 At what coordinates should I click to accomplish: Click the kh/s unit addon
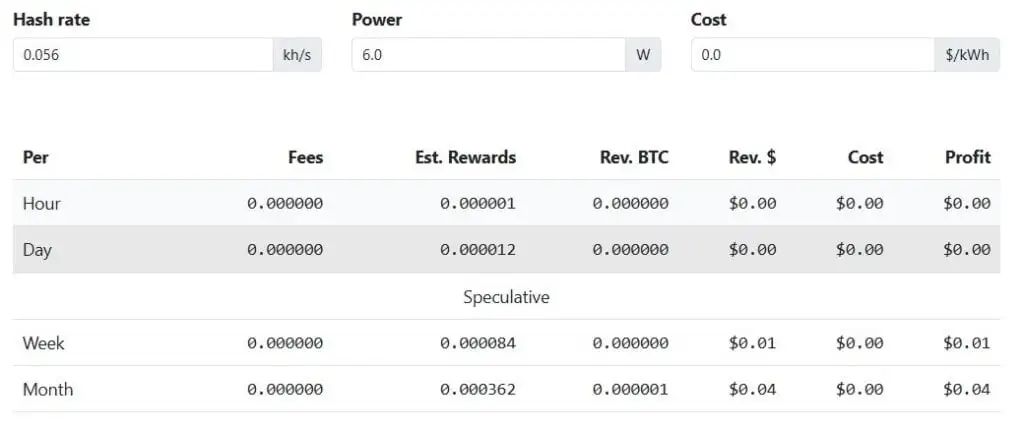[297, 55]
